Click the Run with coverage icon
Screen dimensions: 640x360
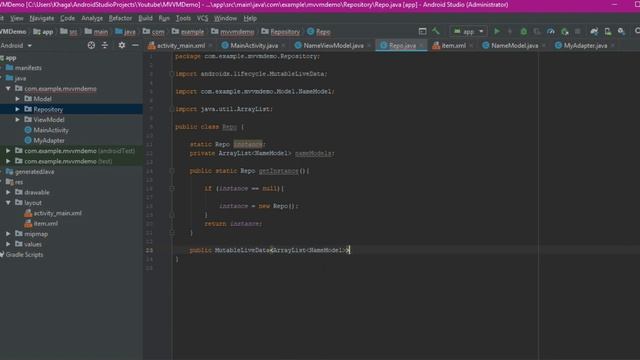537,31
